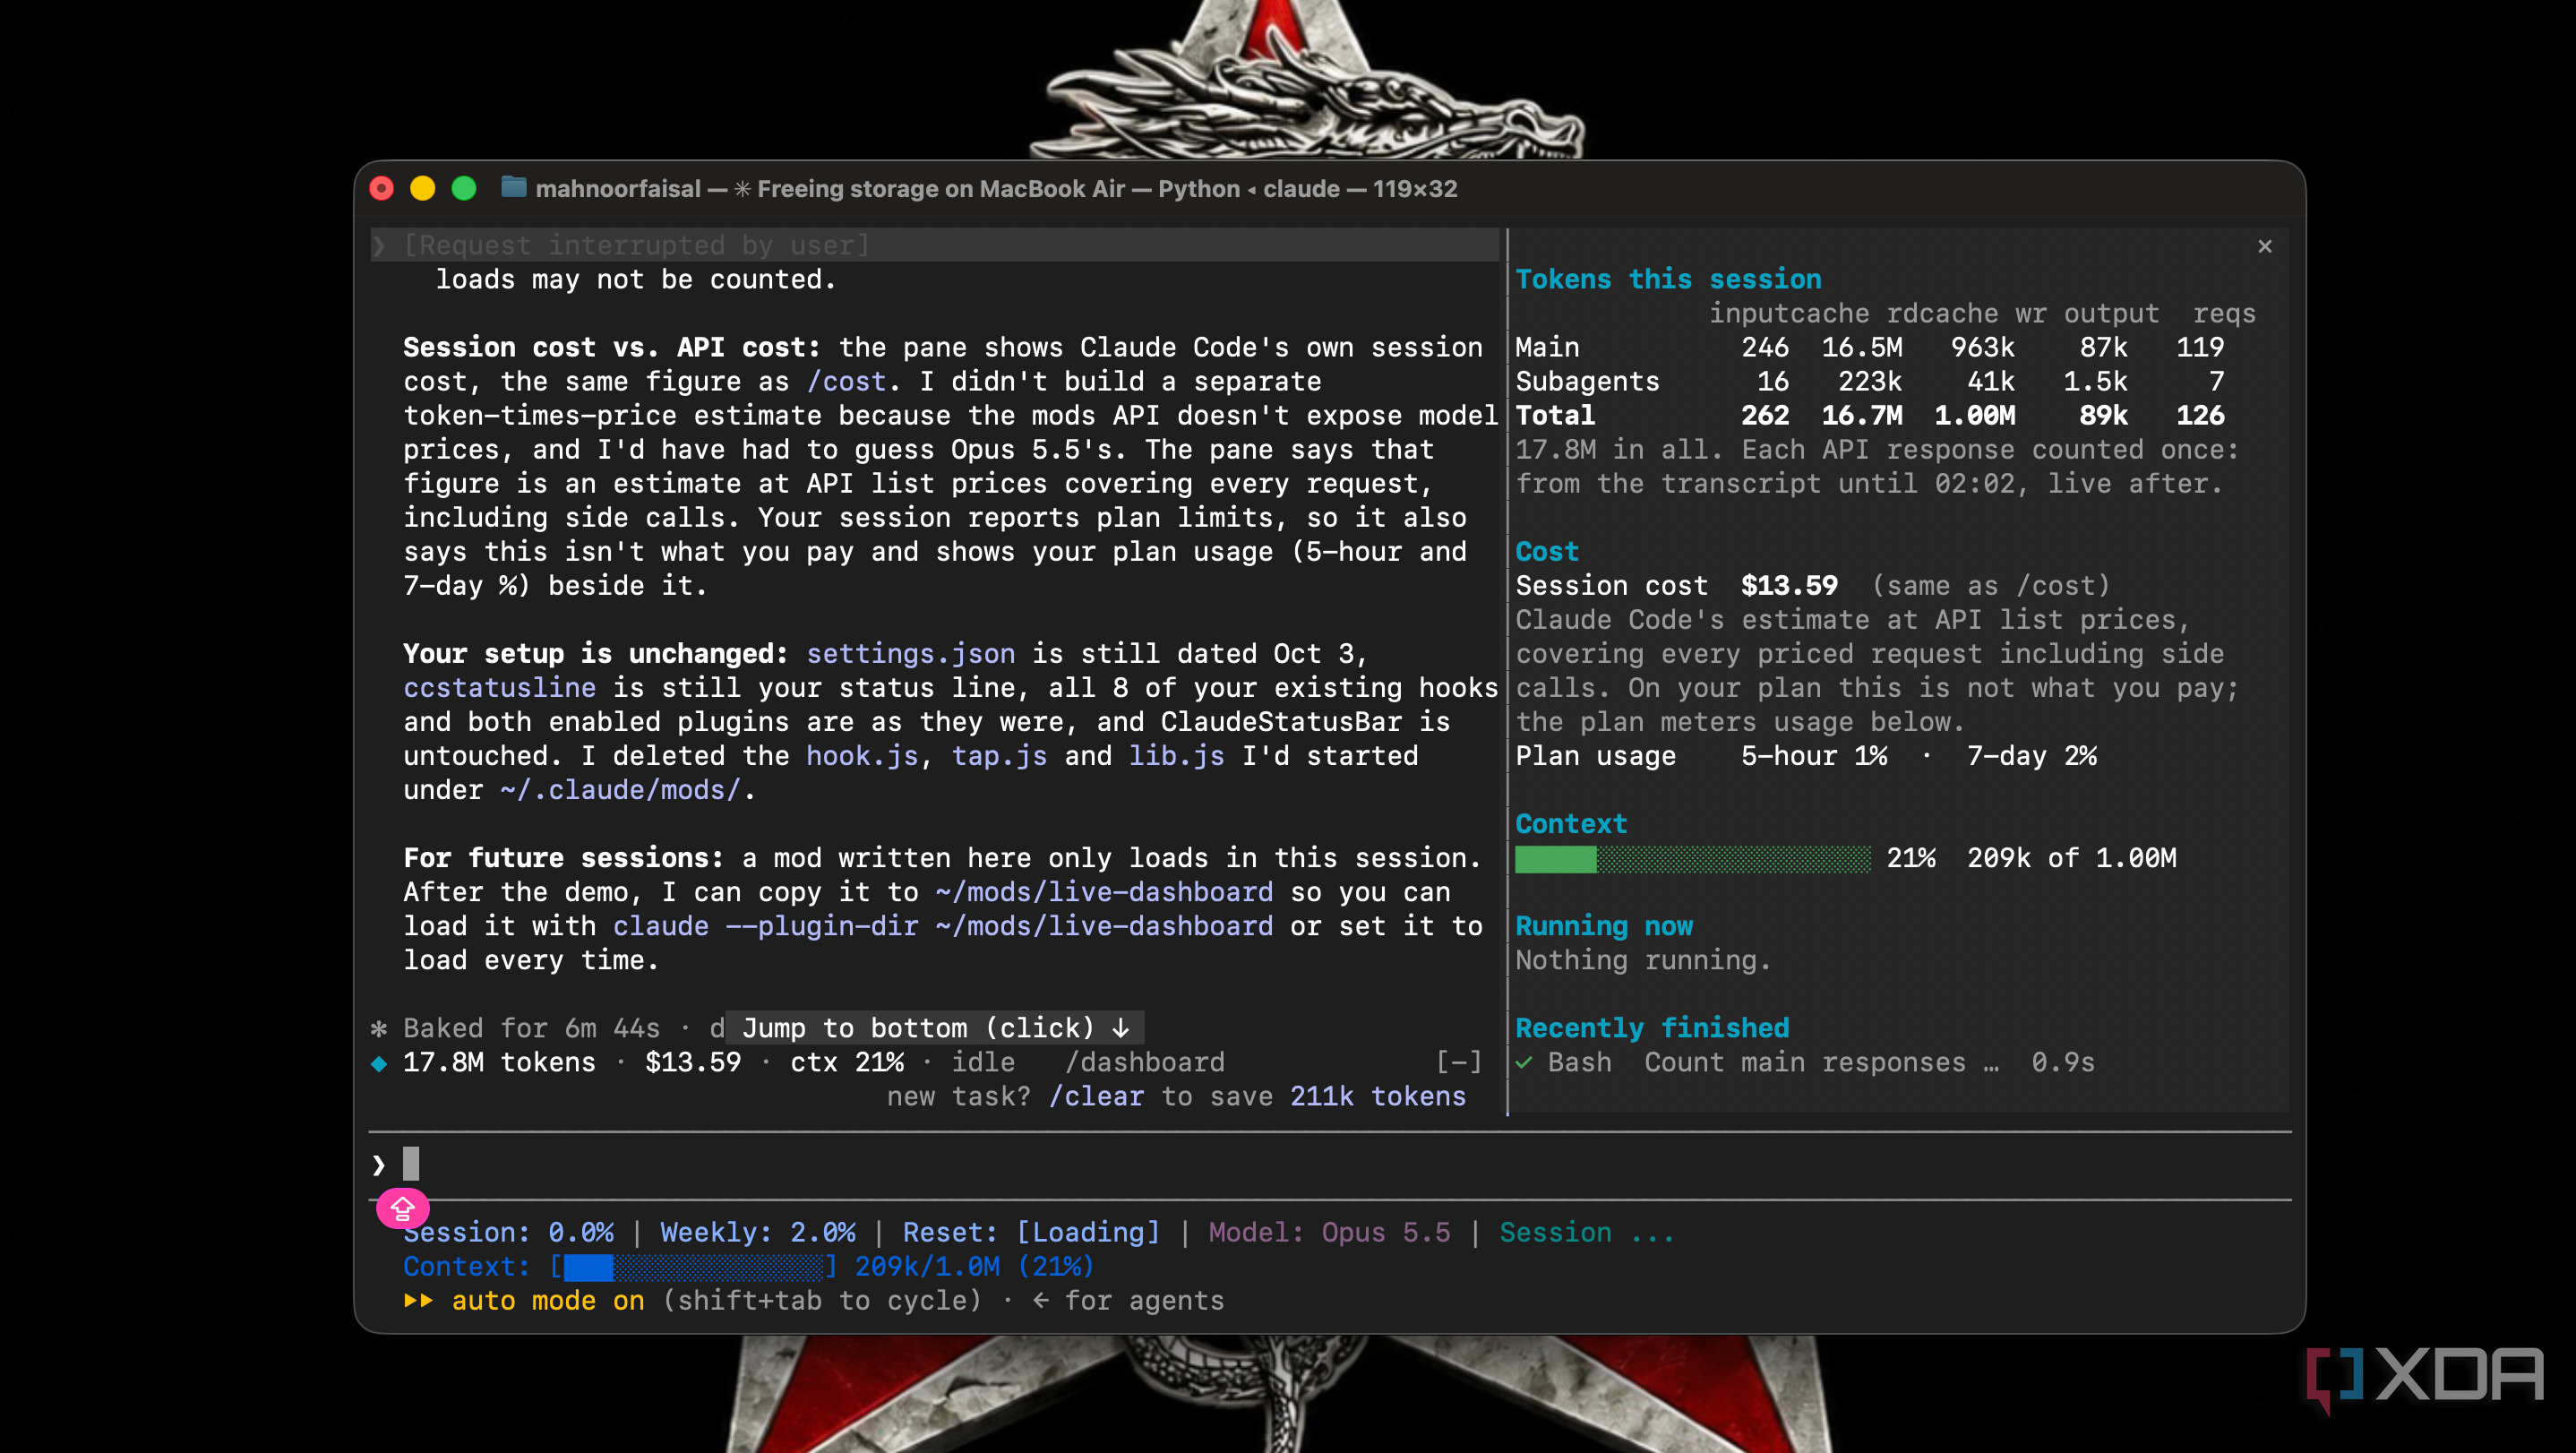Collapse the dashboard with the [-] toggle
The width and height of the screenshot is (2576, 1453).
pyautogui.click(x=1459, y=1062)
